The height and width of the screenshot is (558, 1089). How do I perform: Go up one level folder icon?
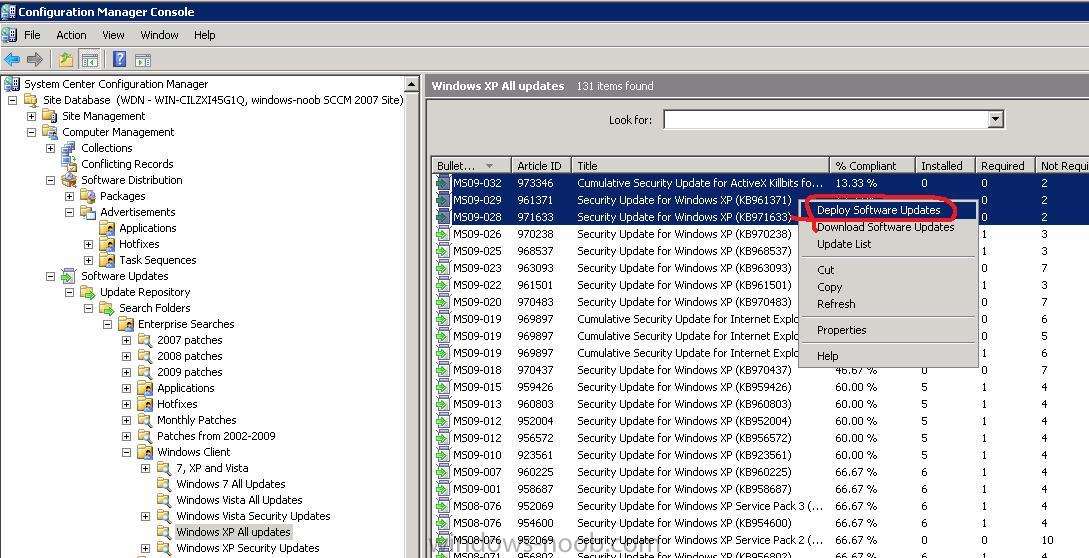(x=65, y=60)
